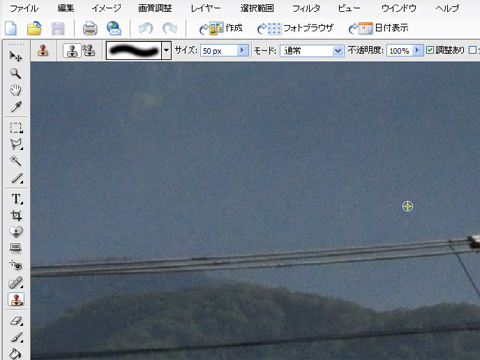Screen dimensions: 480x360
Task: Select the Healing Brush bandage tool
Action: [x=16, y=283]
